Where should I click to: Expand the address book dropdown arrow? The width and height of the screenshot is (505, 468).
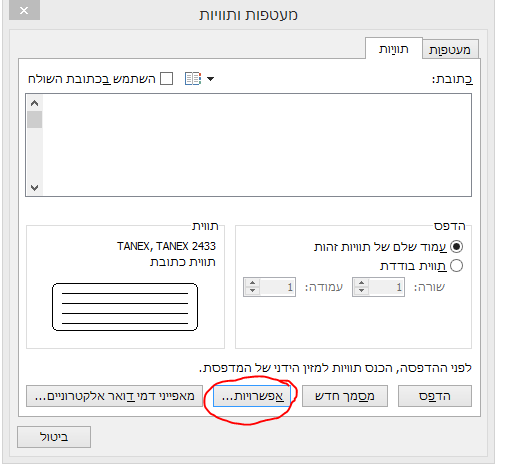click(210, 79)
